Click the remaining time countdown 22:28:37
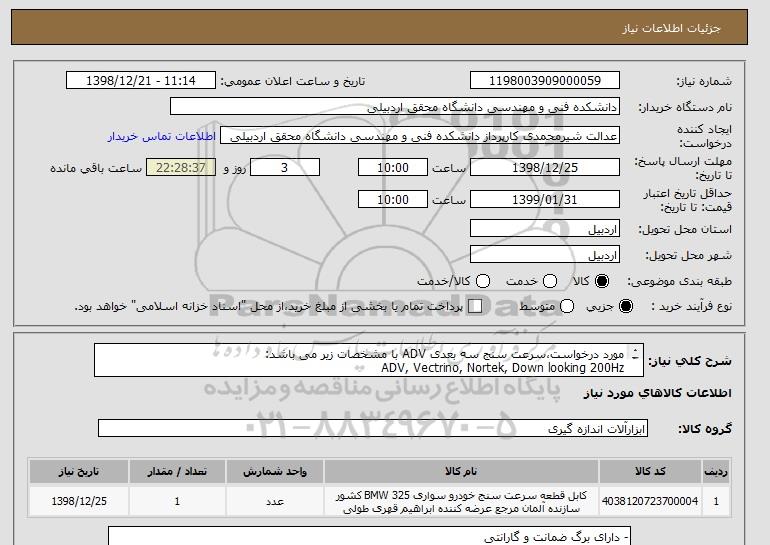This screenshot has width=770, height=545. [181, 168]
